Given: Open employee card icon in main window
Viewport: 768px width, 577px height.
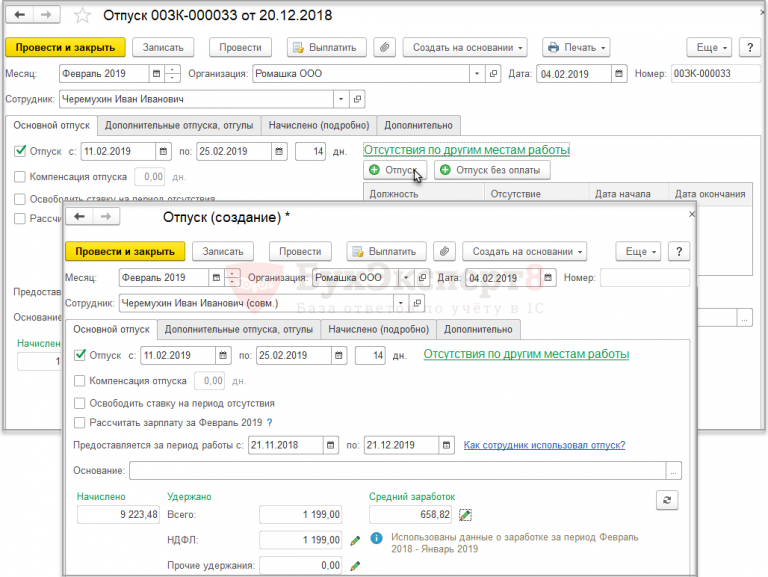Looking at the screenshot, I should (357, 99).
